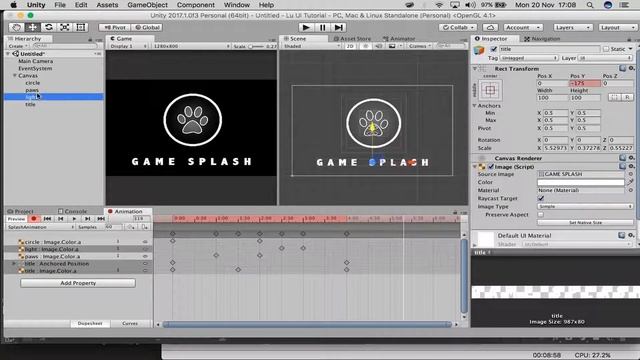Toggle the Pivot handle position button
Screen dimensions: 640x360
(115, 27)
